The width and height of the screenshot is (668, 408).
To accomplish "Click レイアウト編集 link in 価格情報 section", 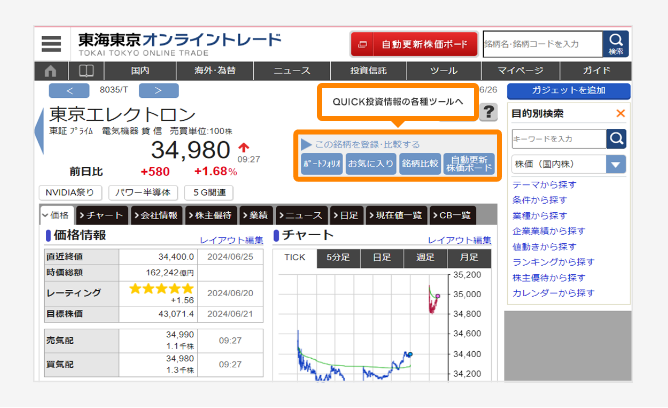I will [x=232, y=241].
